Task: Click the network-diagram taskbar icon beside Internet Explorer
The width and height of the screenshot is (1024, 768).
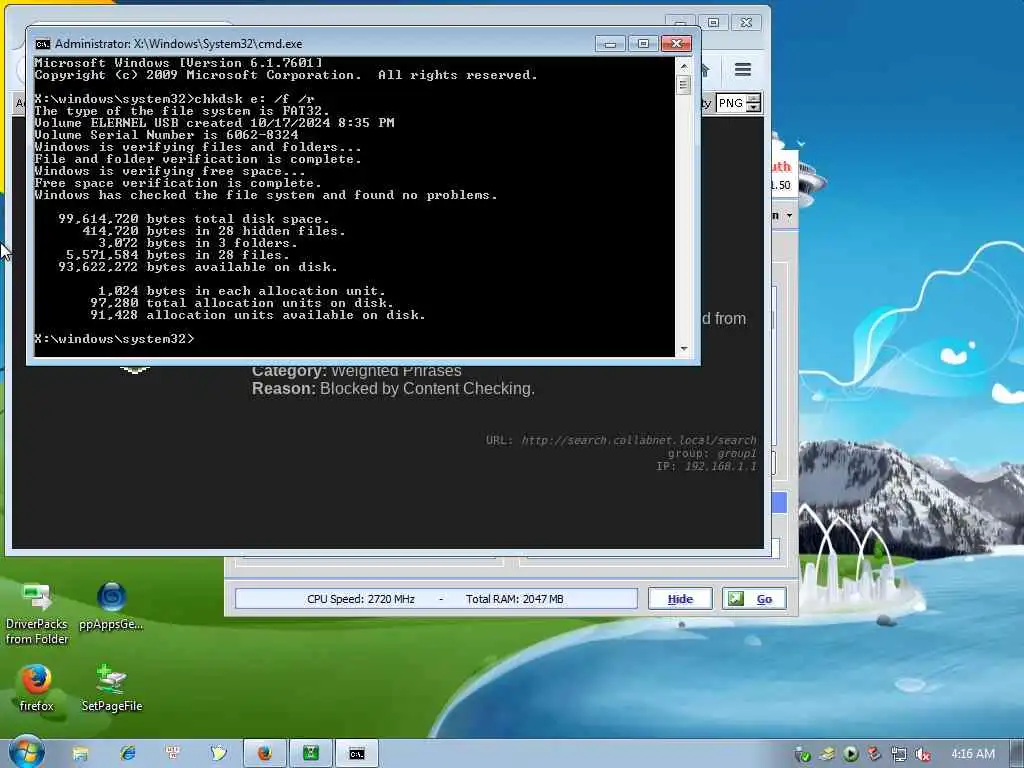Action: (x=173, y=753)
